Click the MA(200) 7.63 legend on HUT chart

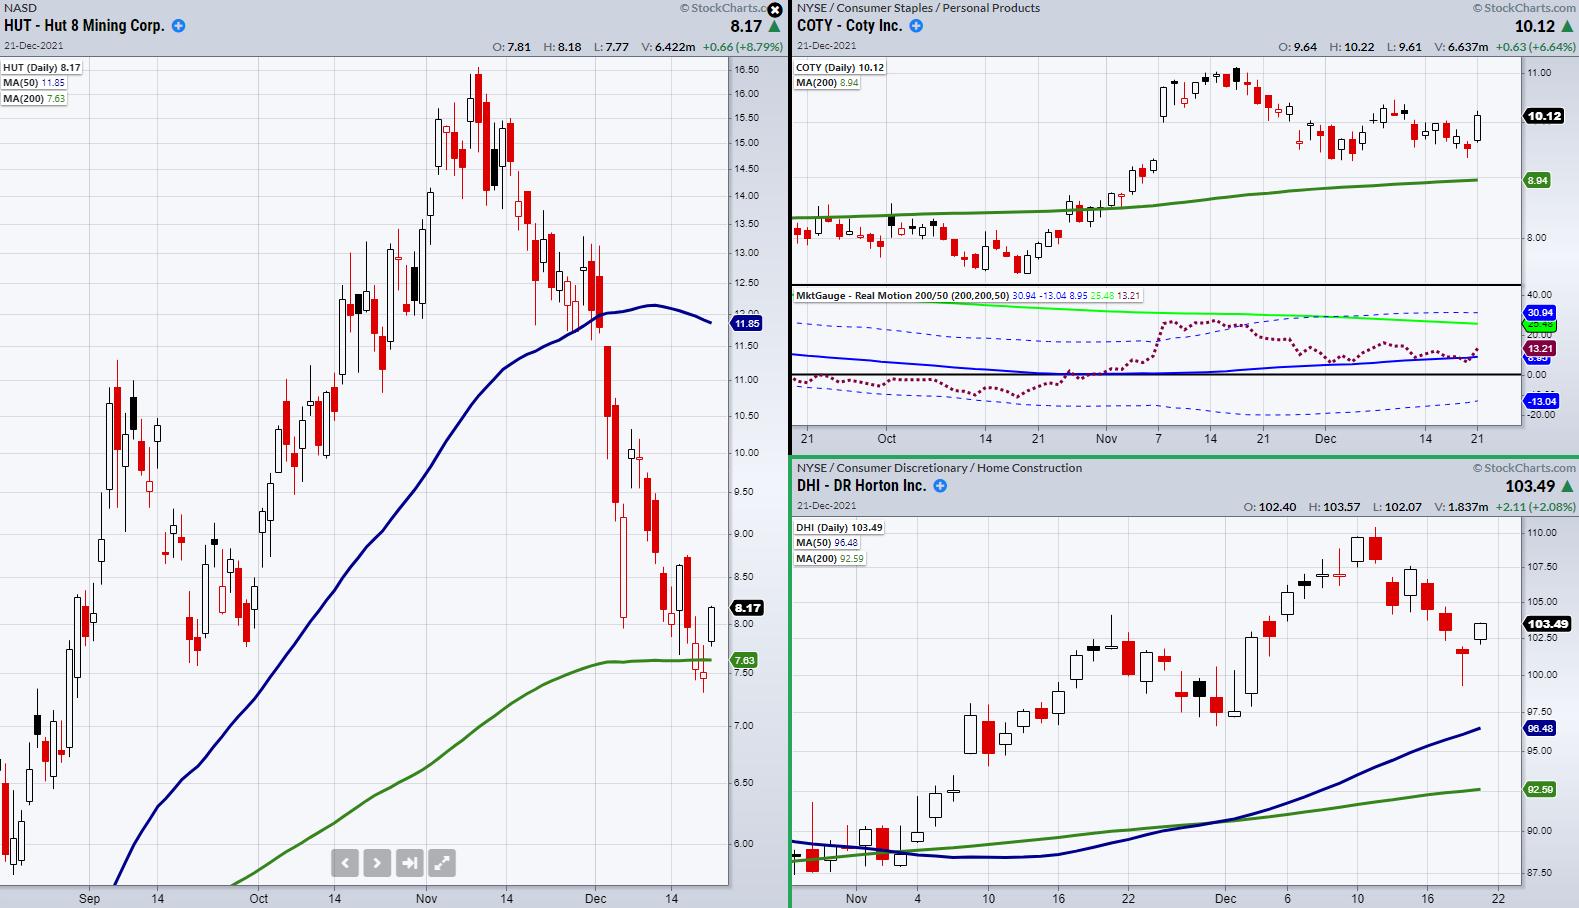(x=34, y=98)
